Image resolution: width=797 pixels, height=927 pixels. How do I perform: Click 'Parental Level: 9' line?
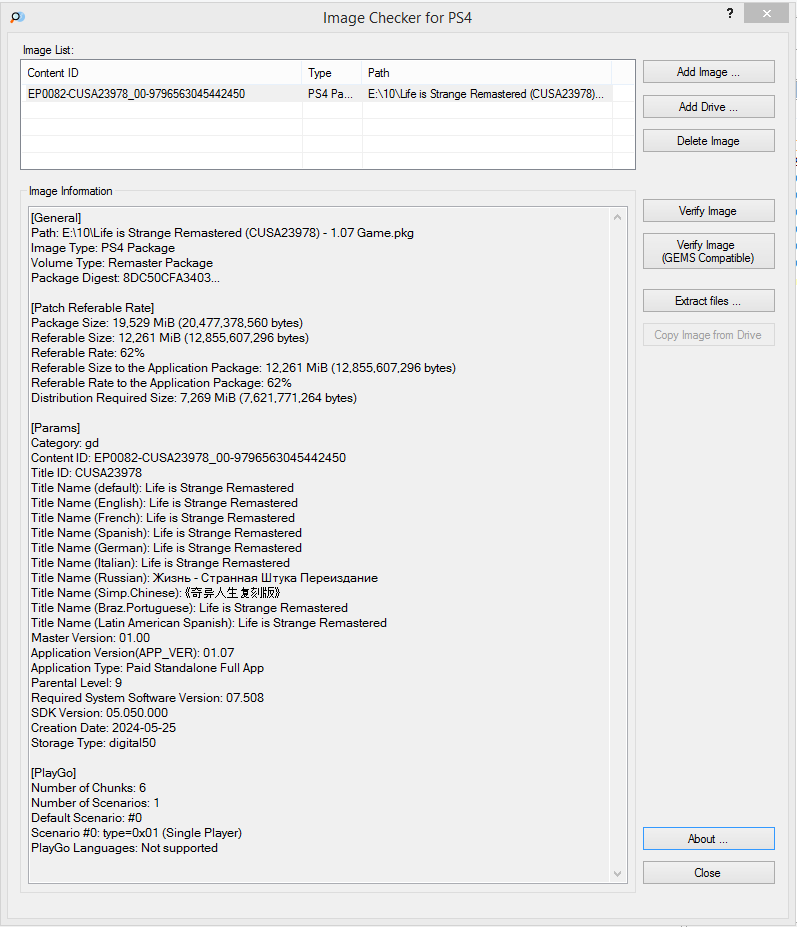[76, 683]
